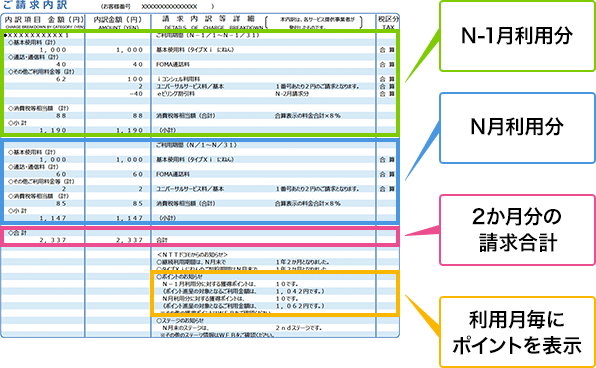Click the 62 other charges total
596x368 pixels.
pos(61,79)
